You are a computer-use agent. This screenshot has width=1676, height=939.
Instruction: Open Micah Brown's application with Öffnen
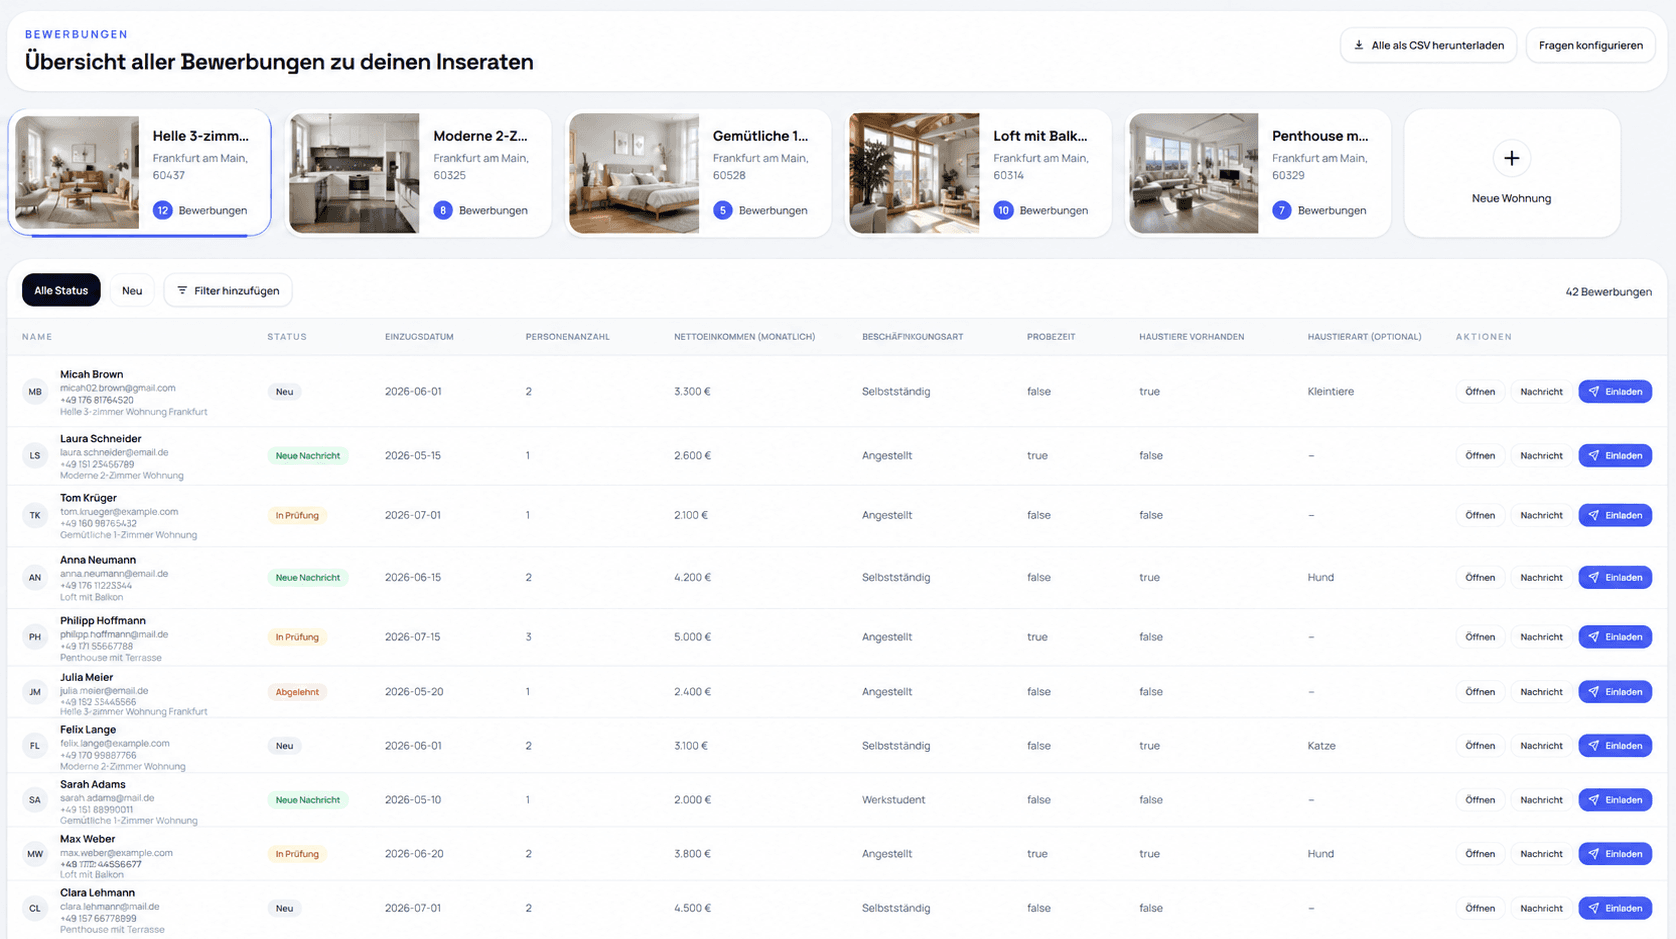(x=1480, y=392)
